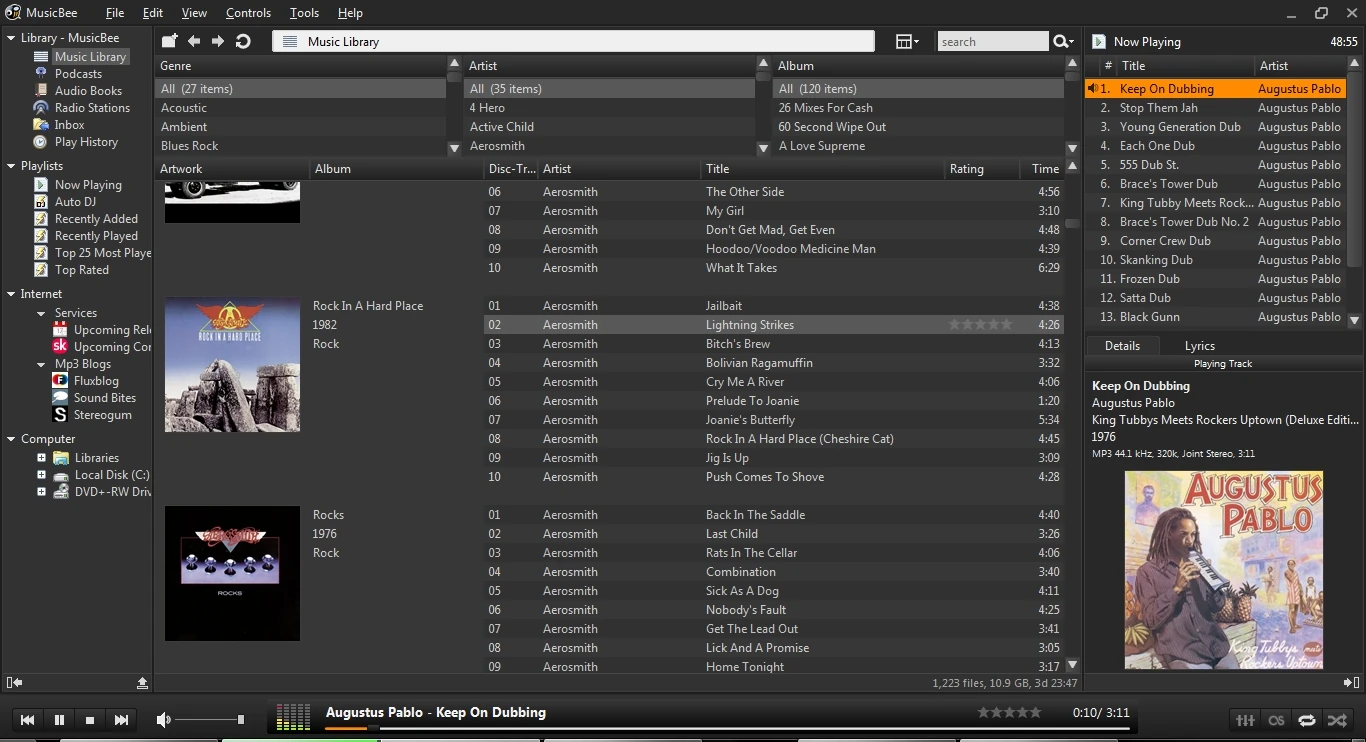1366x742 pixels.
Task: Skip to the next track
Action: click(x=121, y=720)
